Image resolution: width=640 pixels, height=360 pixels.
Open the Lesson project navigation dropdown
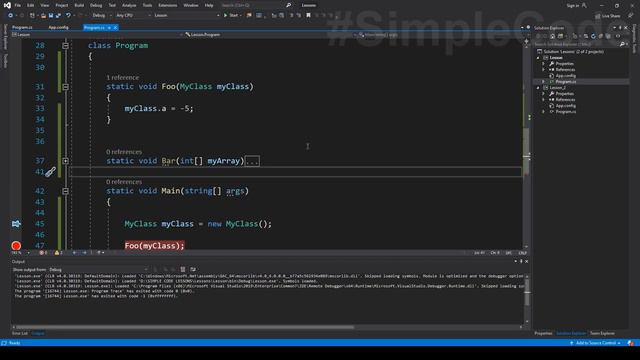96,35
